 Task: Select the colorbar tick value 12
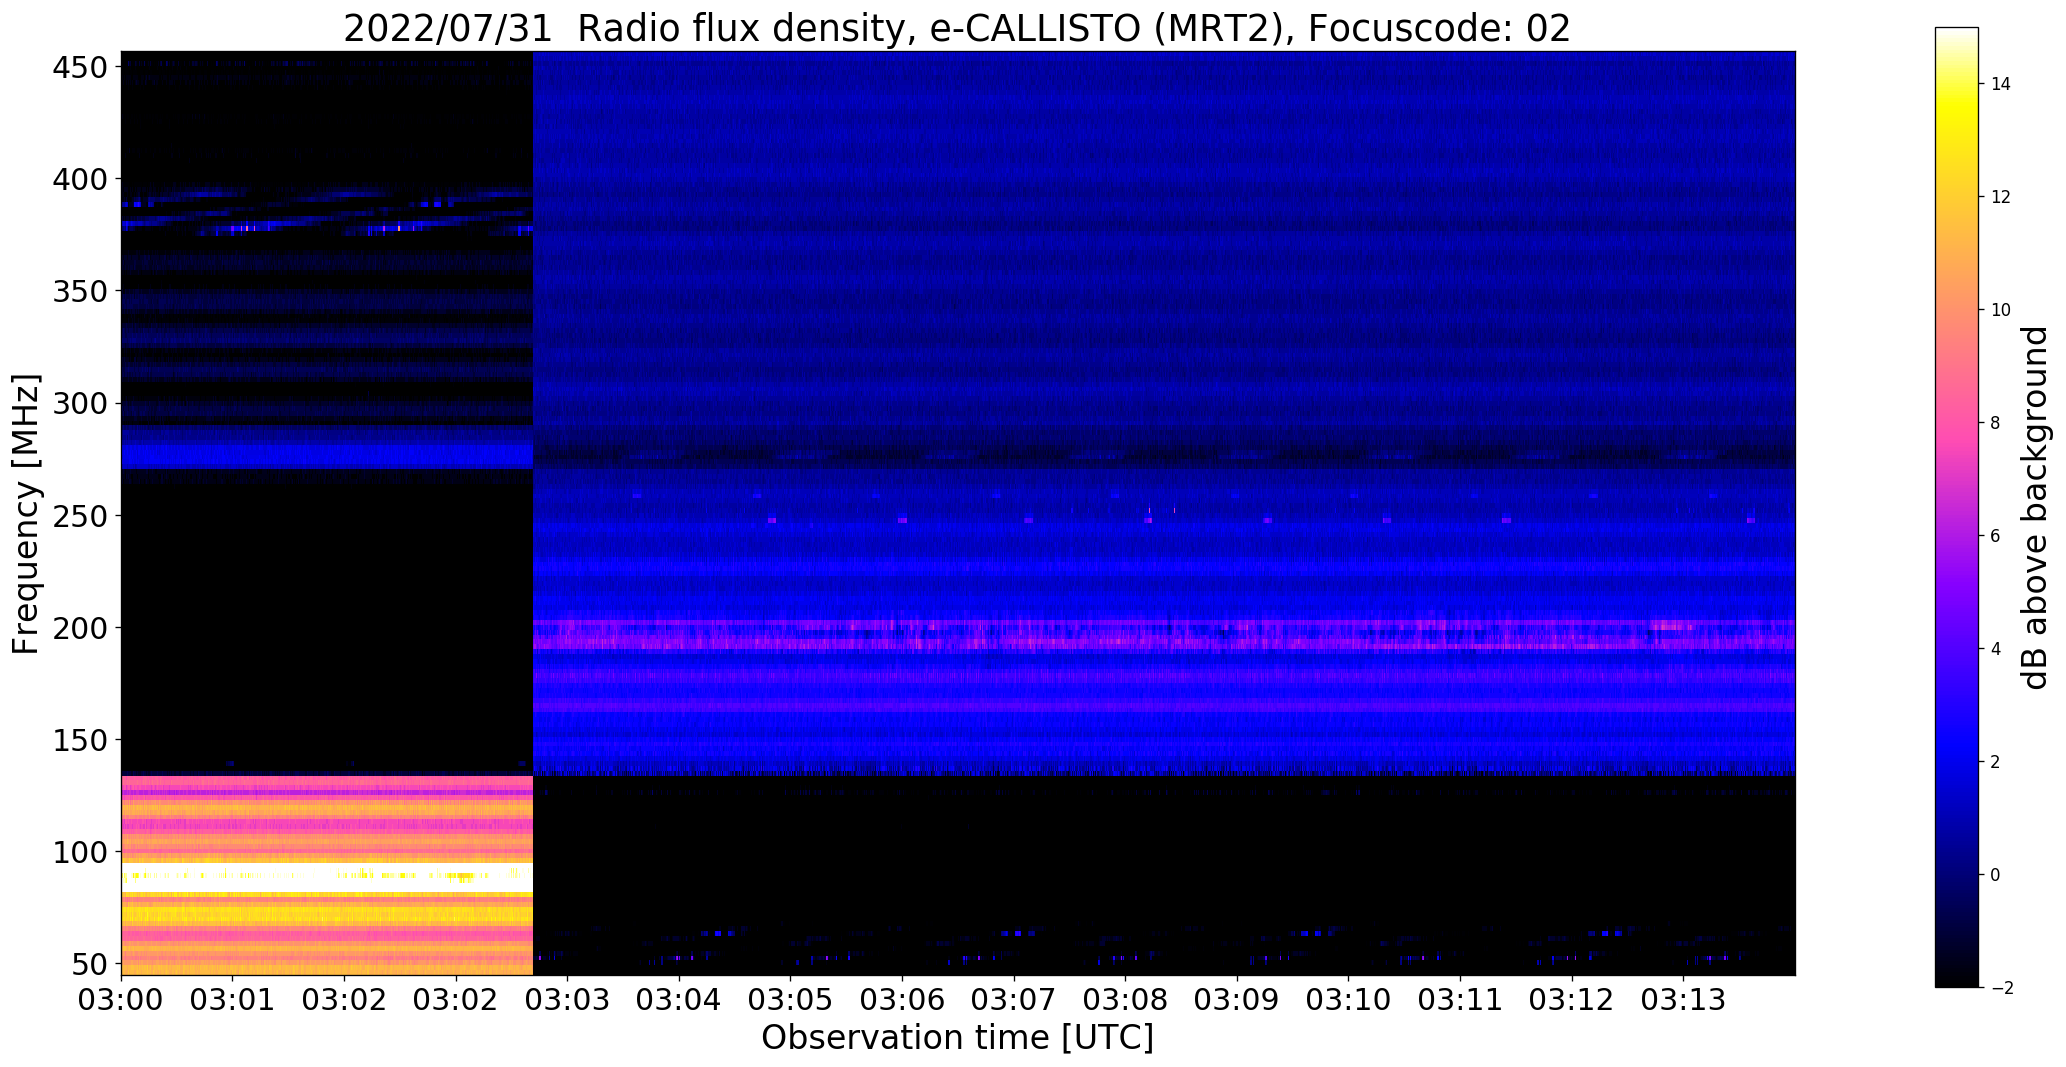(x=2001, y=197)
